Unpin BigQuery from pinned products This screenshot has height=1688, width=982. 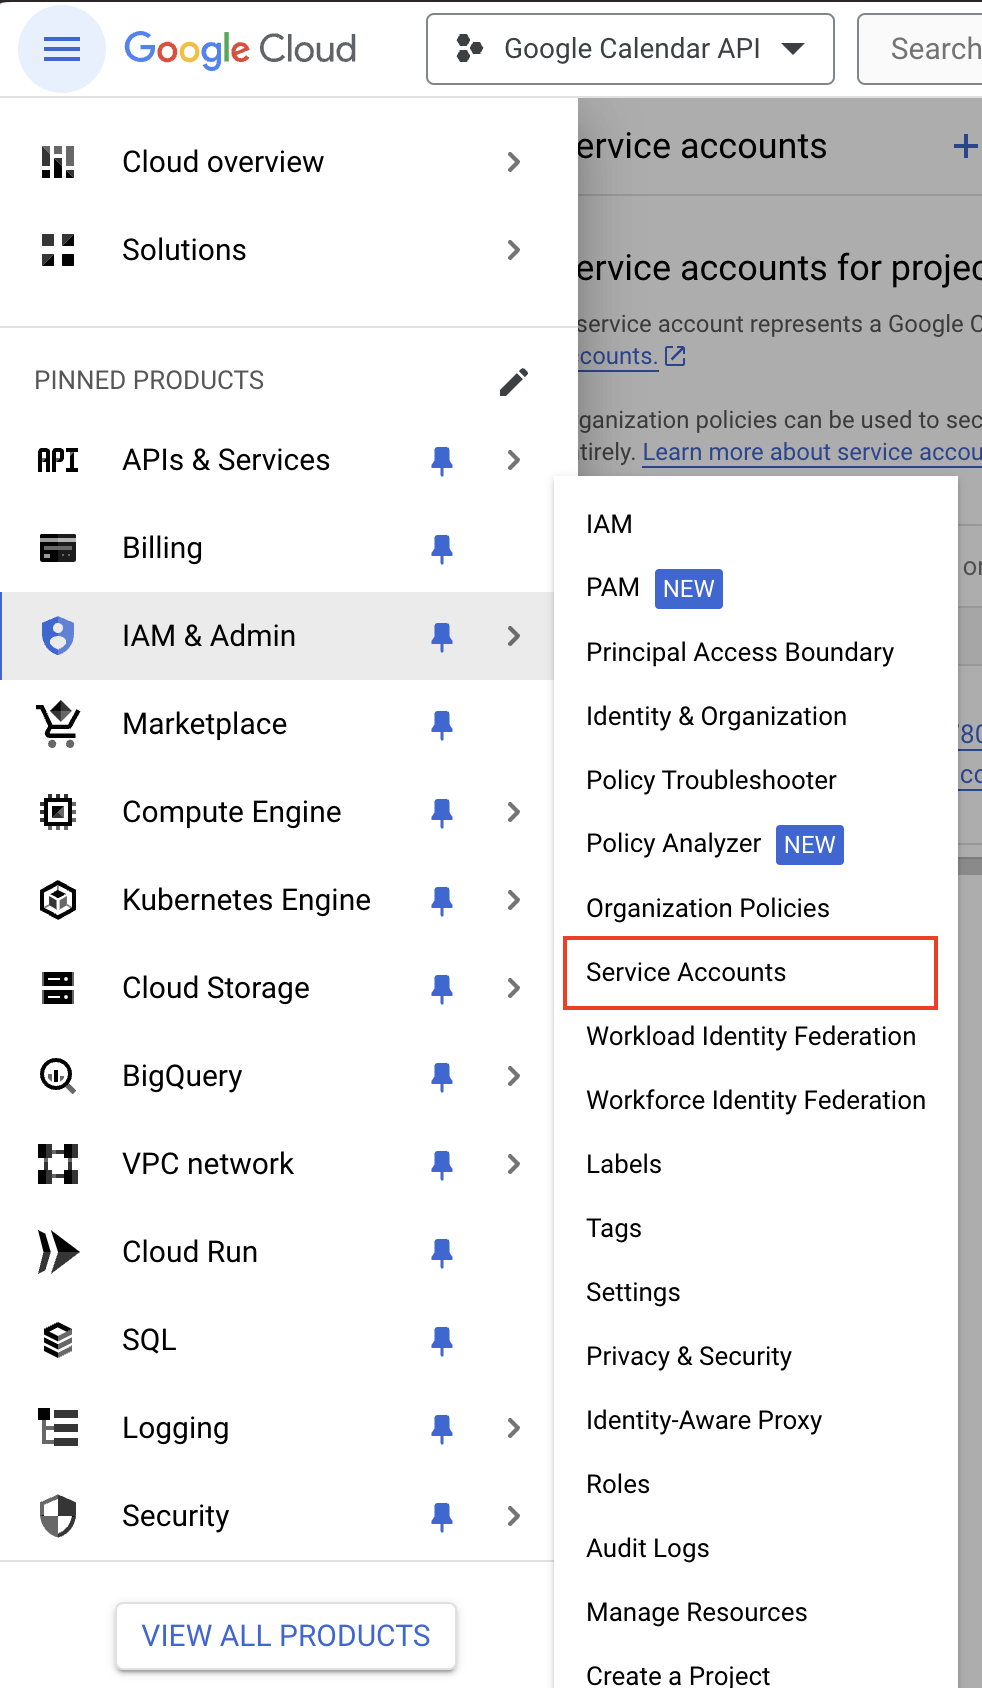[x=442, y=1076]
